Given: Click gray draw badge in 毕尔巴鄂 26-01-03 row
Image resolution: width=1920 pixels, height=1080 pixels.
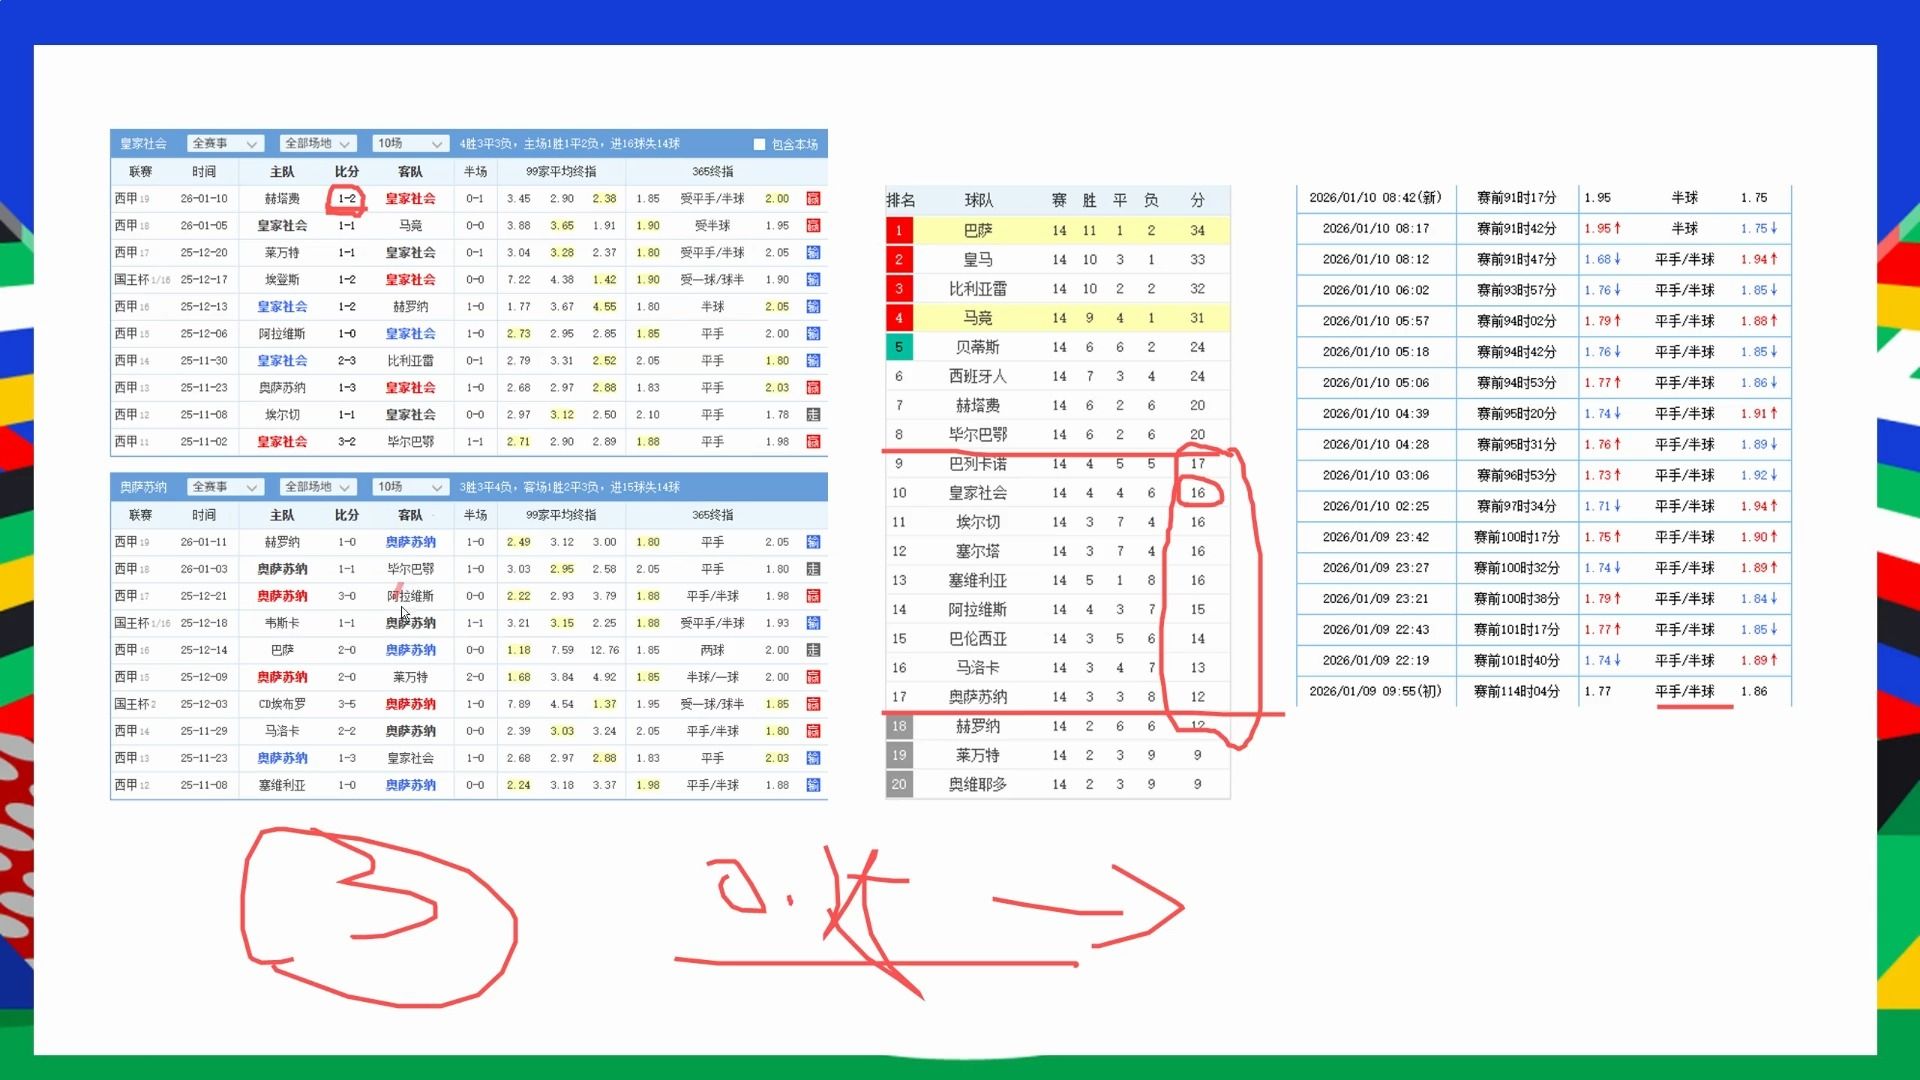Looking at the screenshot, I should [813, 569].
